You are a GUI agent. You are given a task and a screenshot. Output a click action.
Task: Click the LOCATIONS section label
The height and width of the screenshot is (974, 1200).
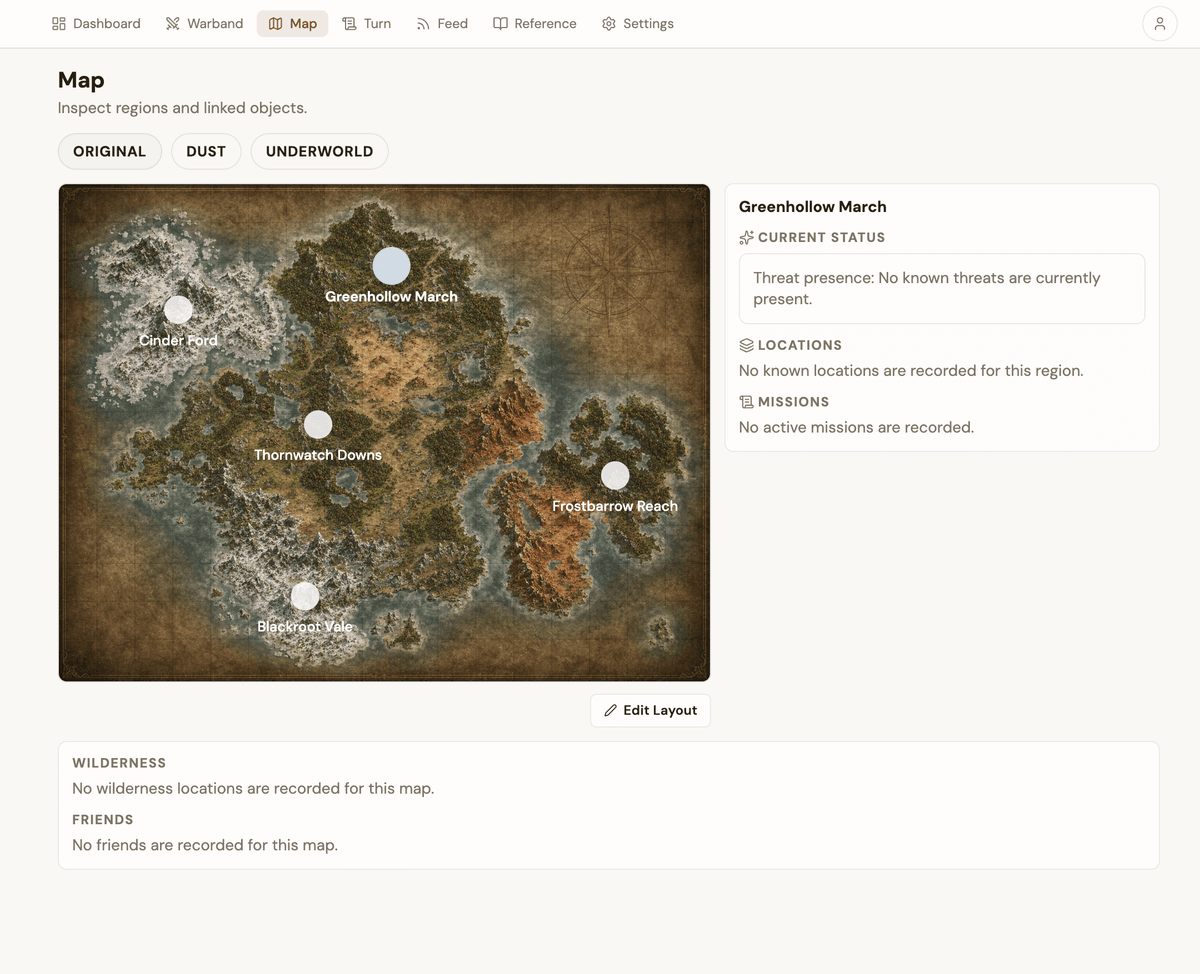[x=800, y=345]
